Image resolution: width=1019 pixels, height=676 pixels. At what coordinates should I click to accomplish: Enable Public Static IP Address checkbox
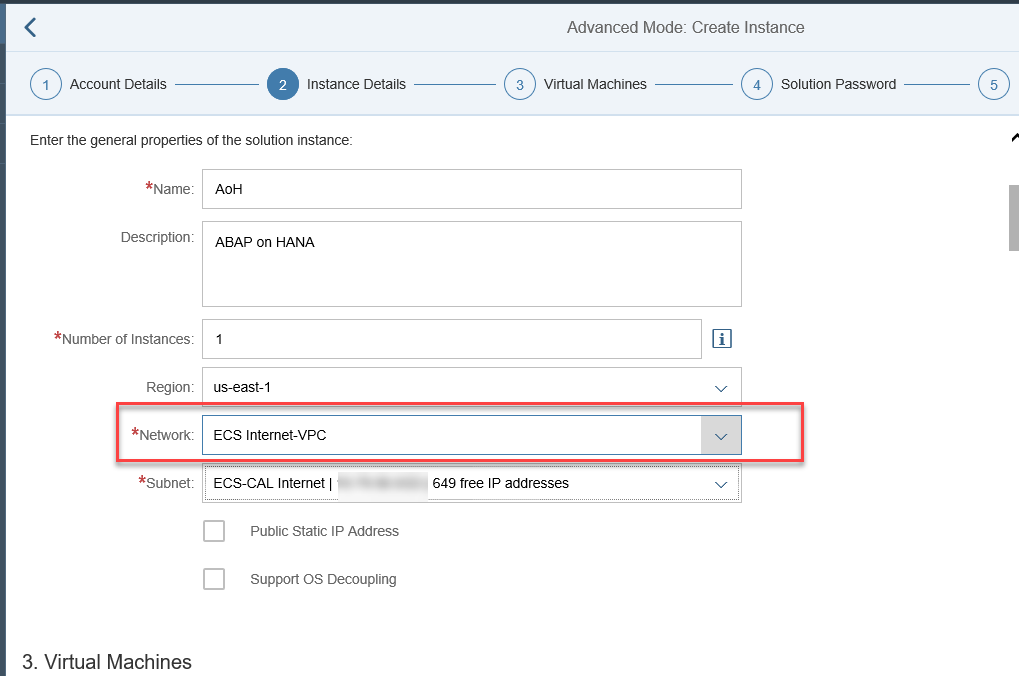tap(214, 531)
